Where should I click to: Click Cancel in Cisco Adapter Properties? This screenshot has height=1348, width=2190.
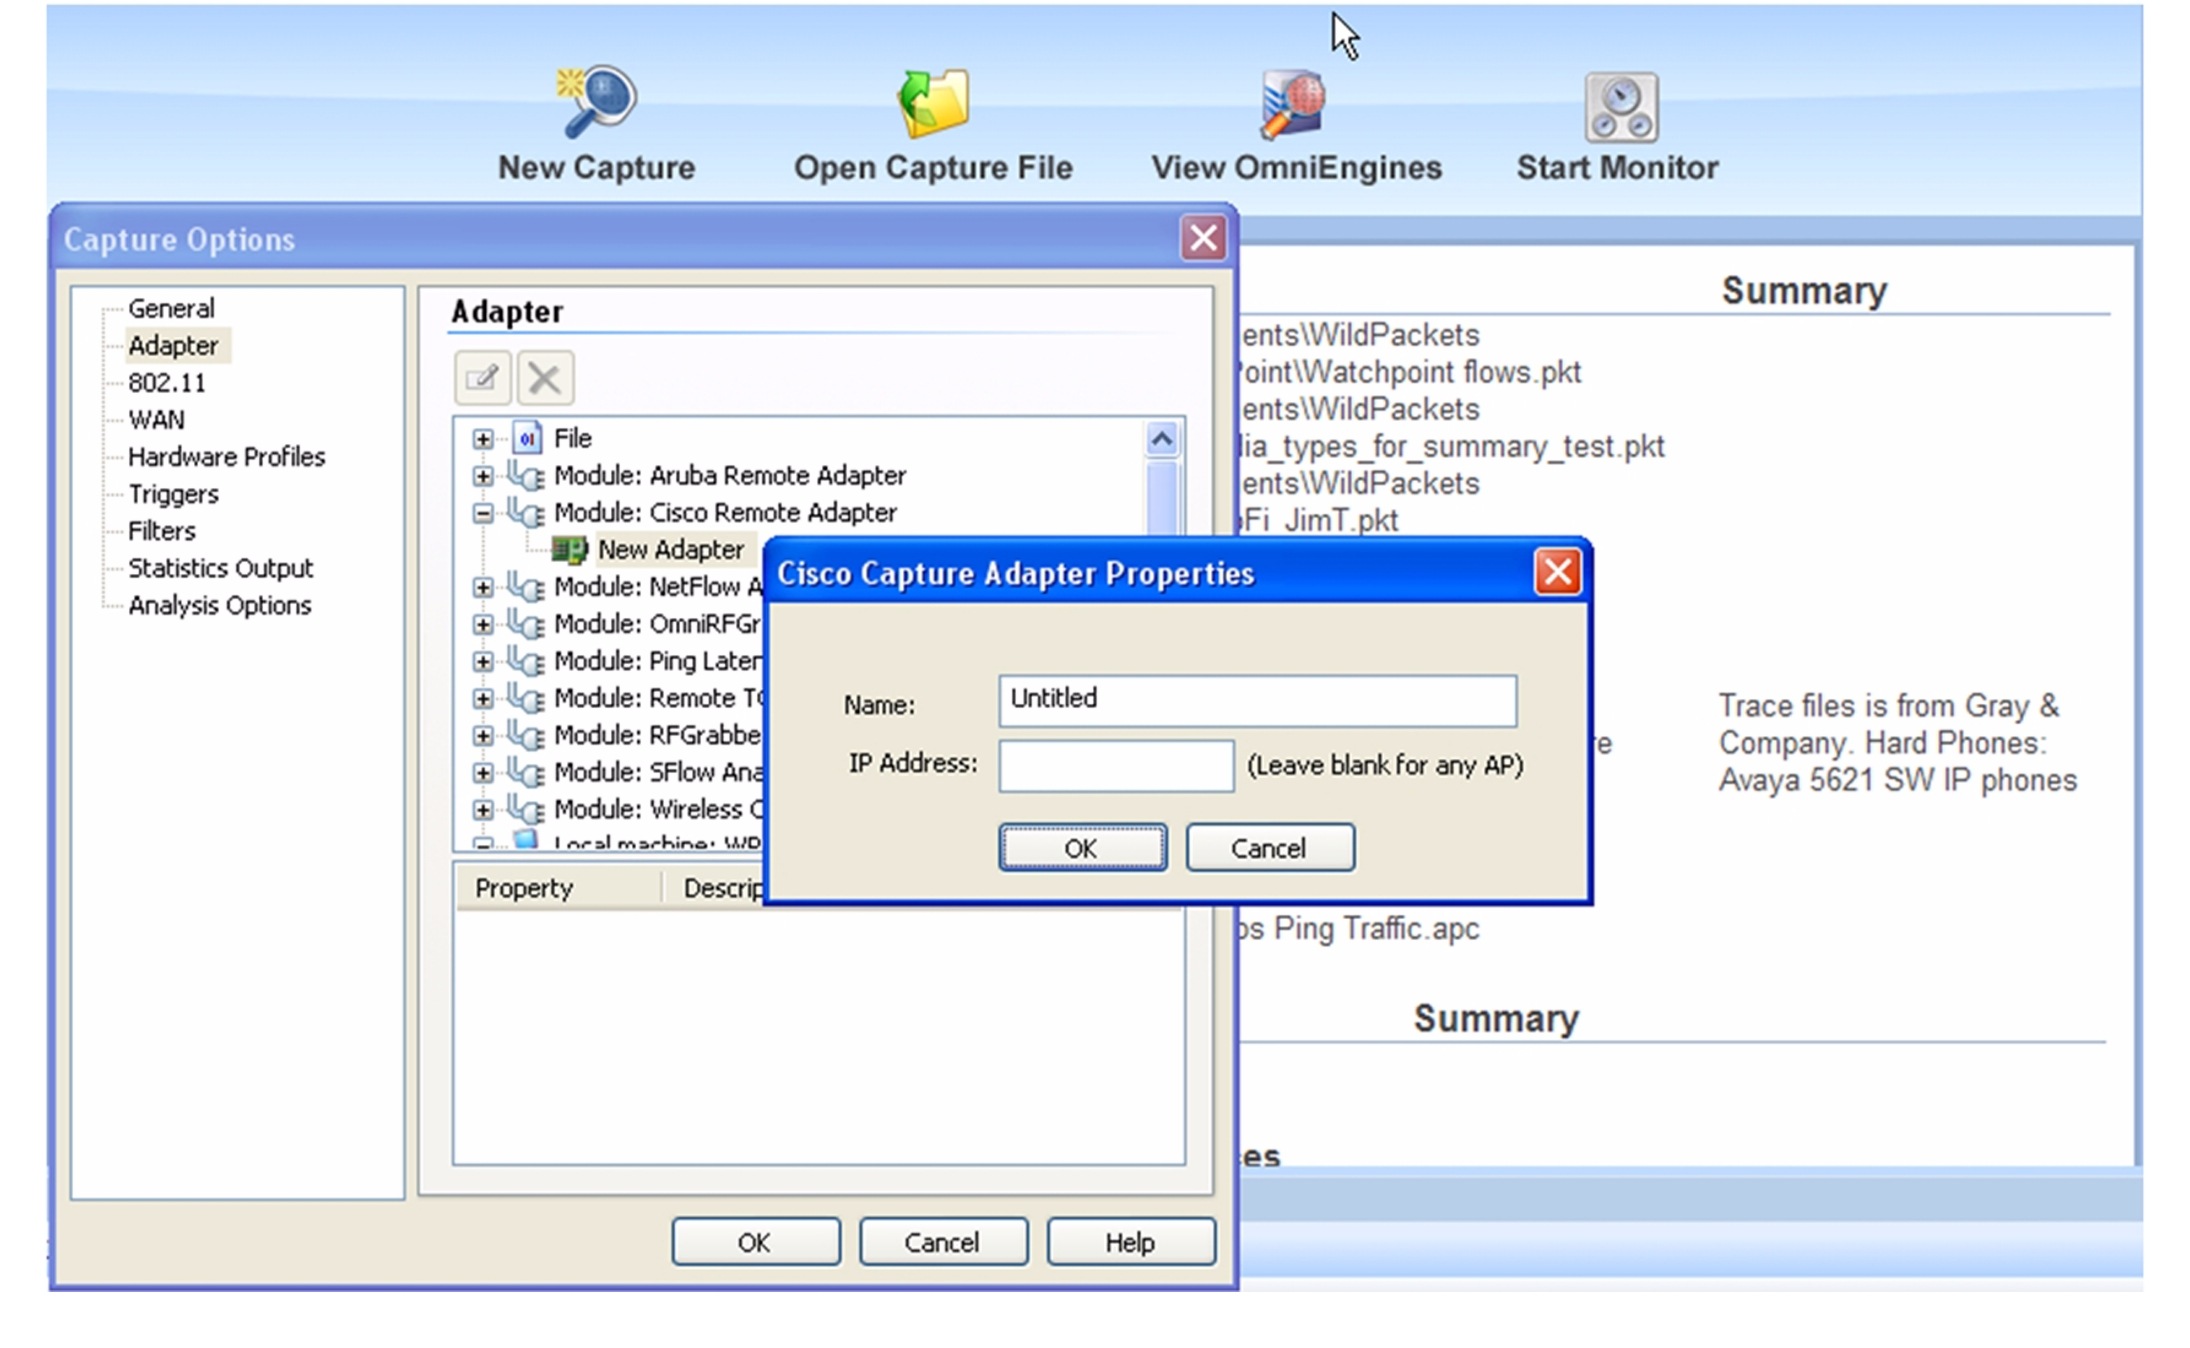tap(1269, 848)
